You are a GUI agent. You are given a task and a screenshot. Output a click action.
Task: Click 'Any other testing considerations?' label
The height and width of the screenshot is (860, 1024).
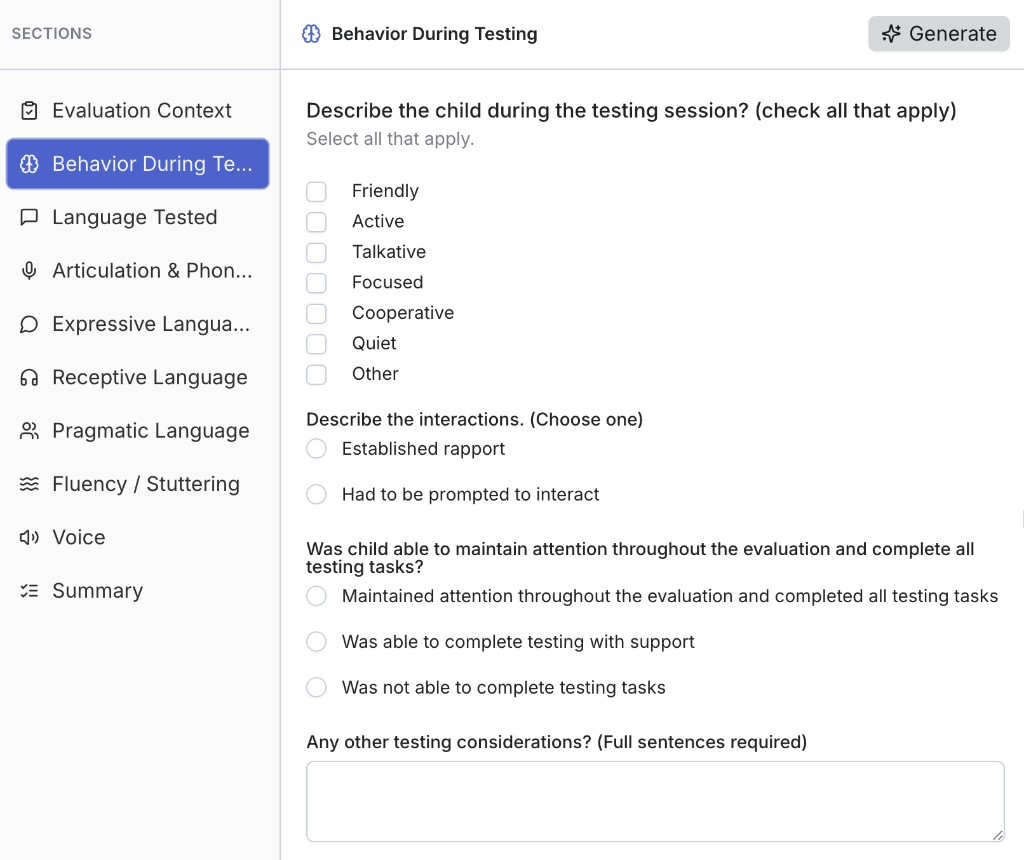pyautogui.click(x=556, y=742)
